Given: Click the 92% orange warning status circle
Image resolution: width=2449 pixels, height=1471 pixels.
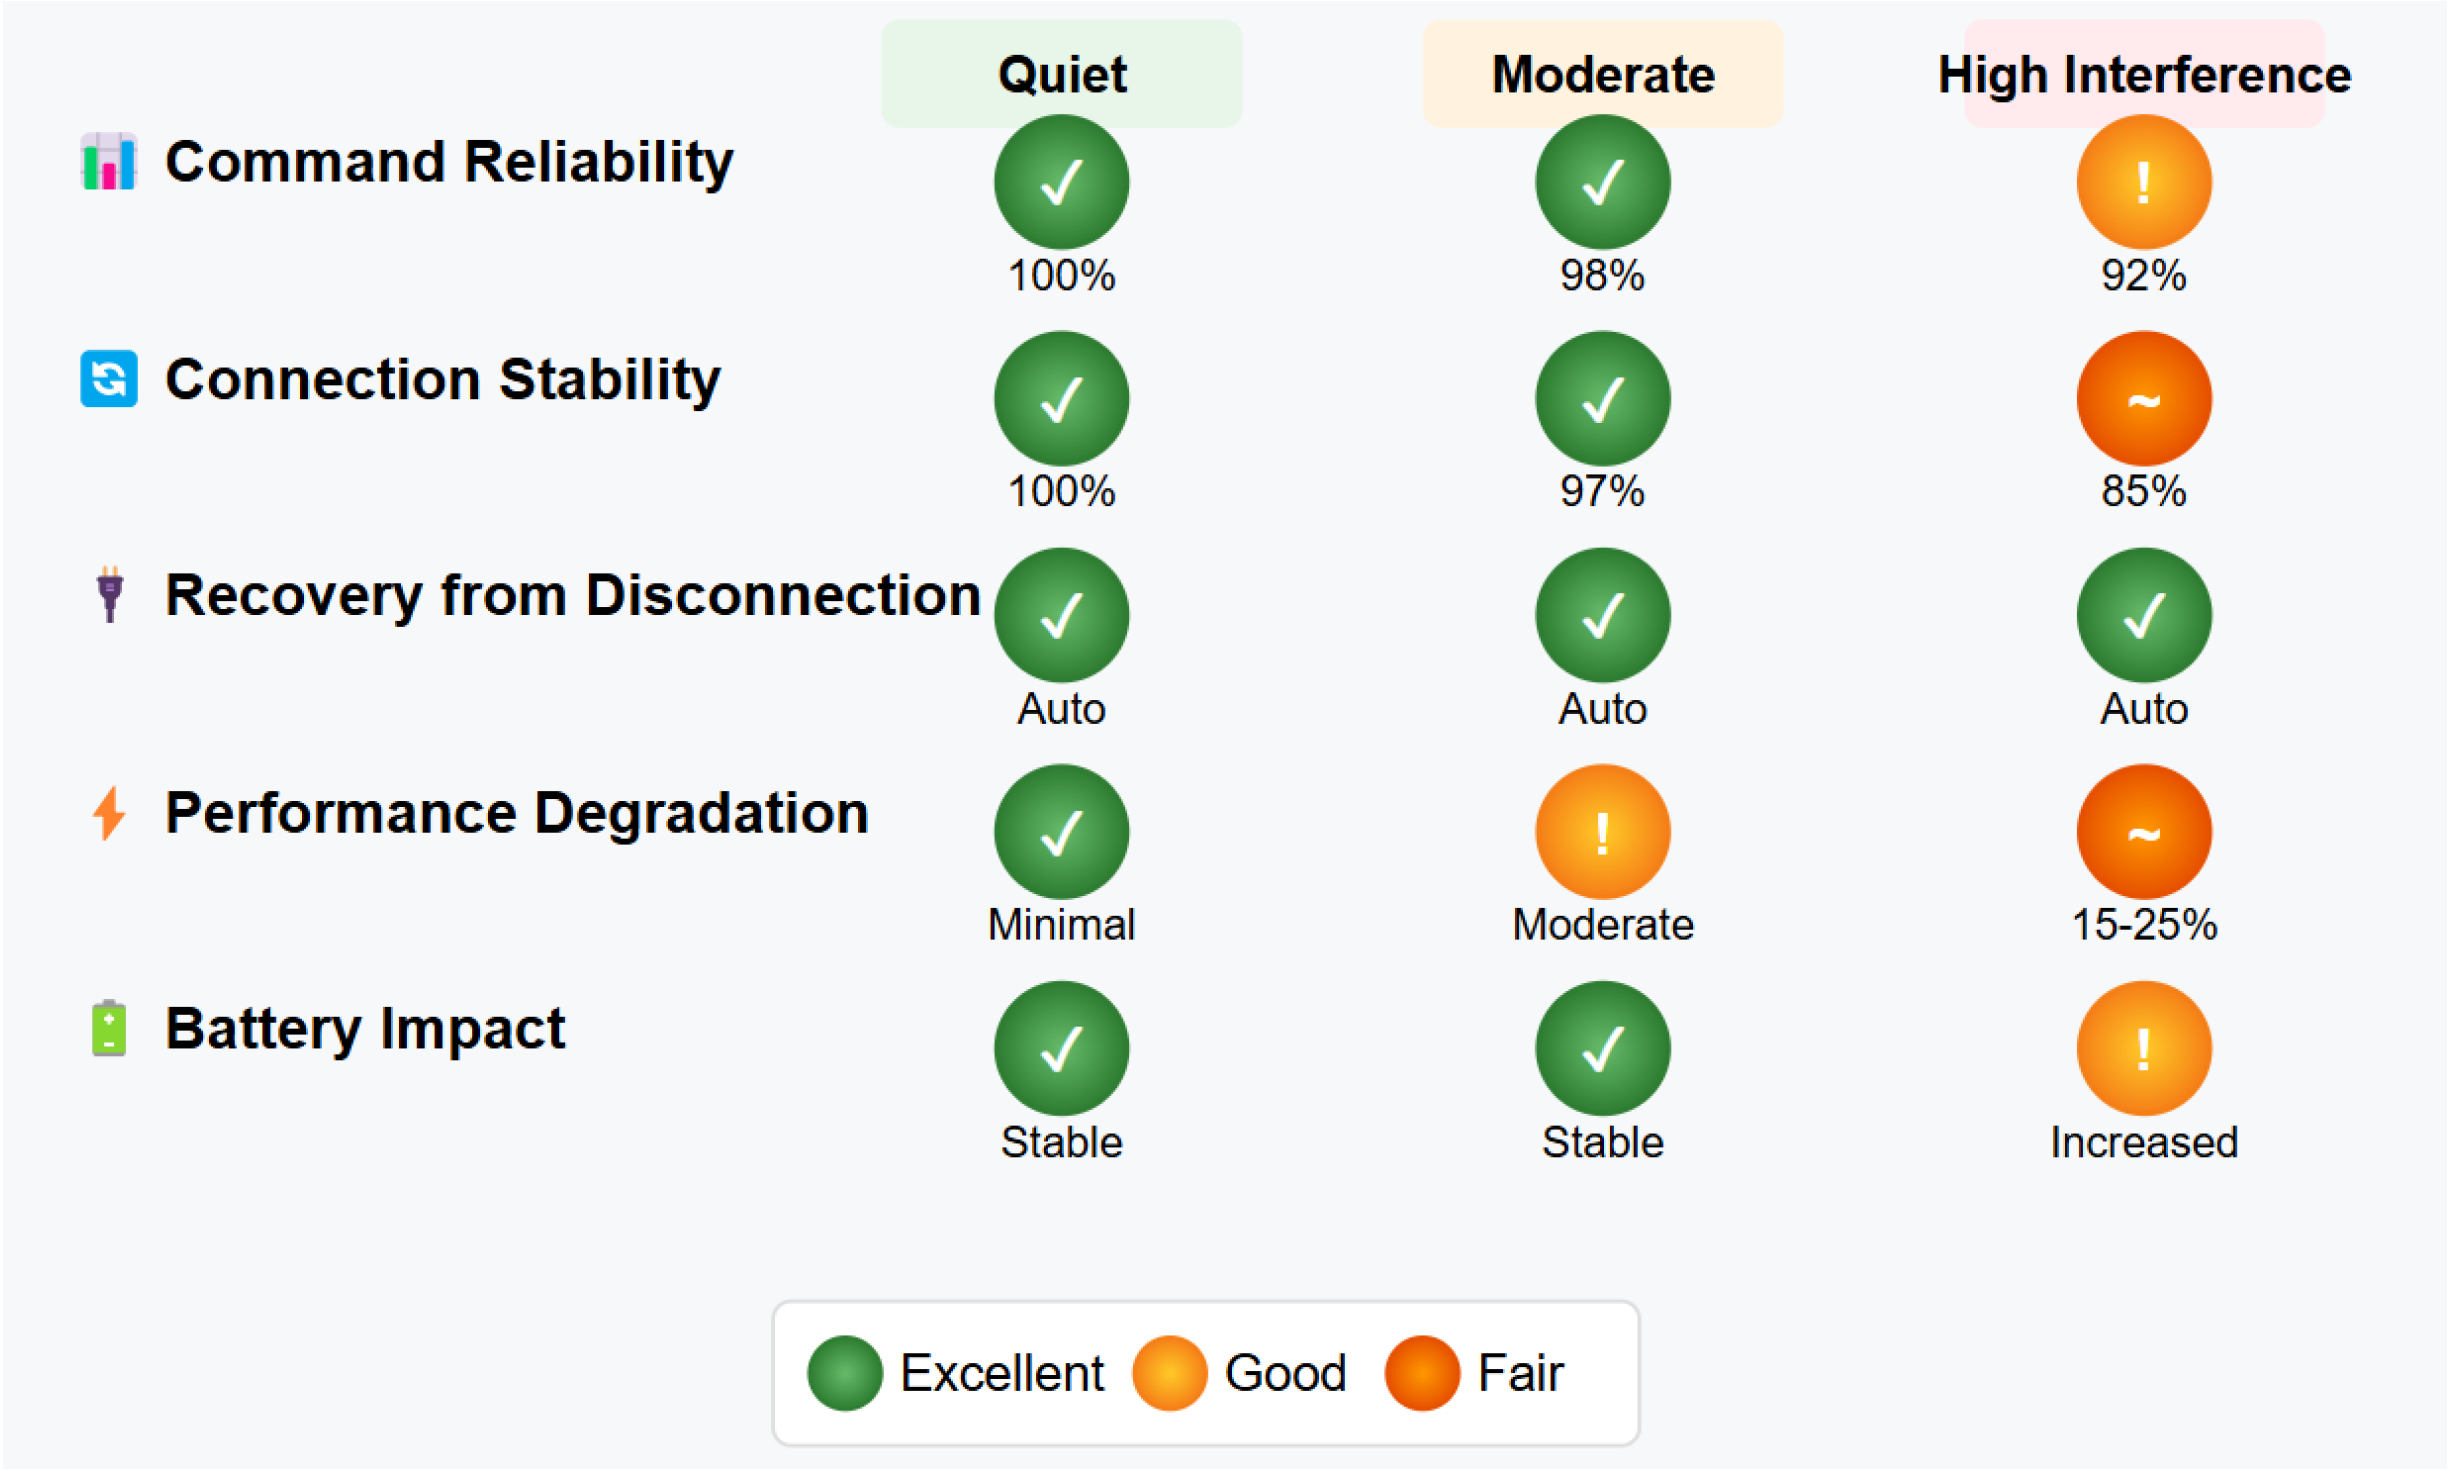Looking at the screenshot, I should click(x=2143, y=182).
